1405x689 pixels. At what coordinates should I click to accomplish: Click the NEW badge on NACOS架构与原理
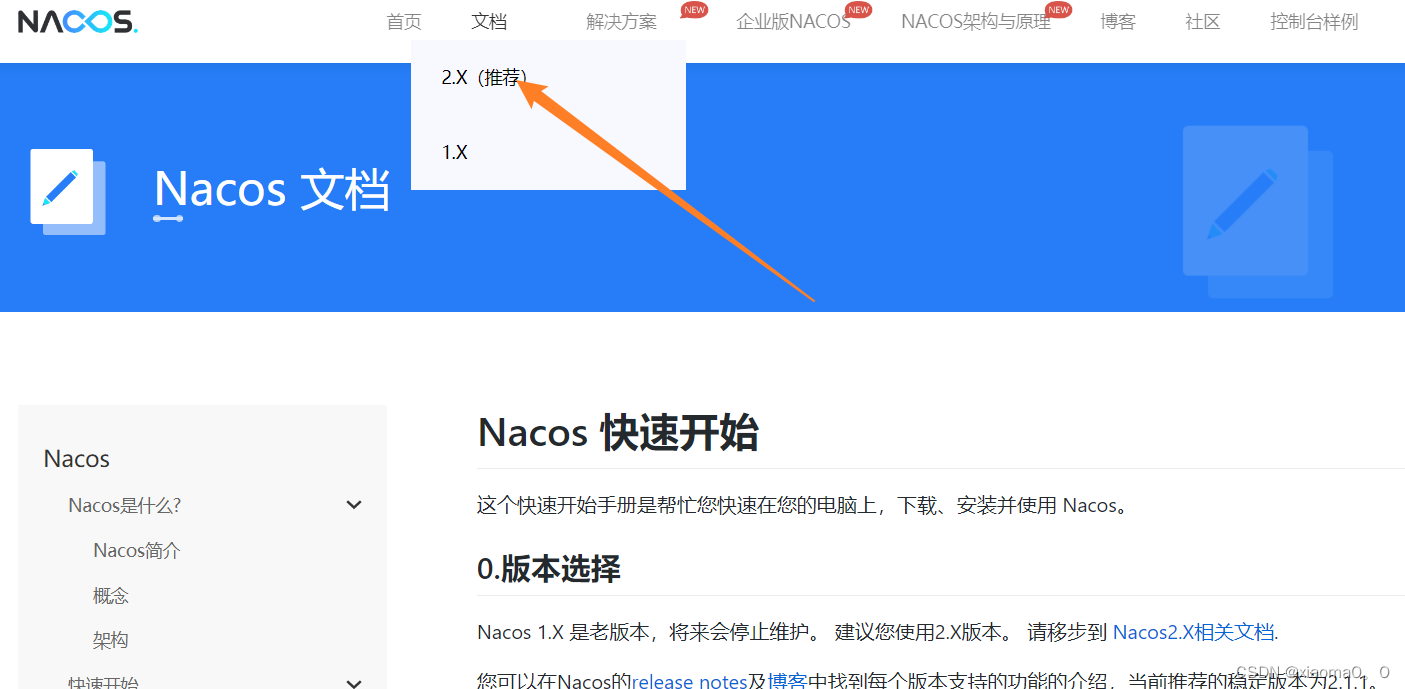[1059, 10]
